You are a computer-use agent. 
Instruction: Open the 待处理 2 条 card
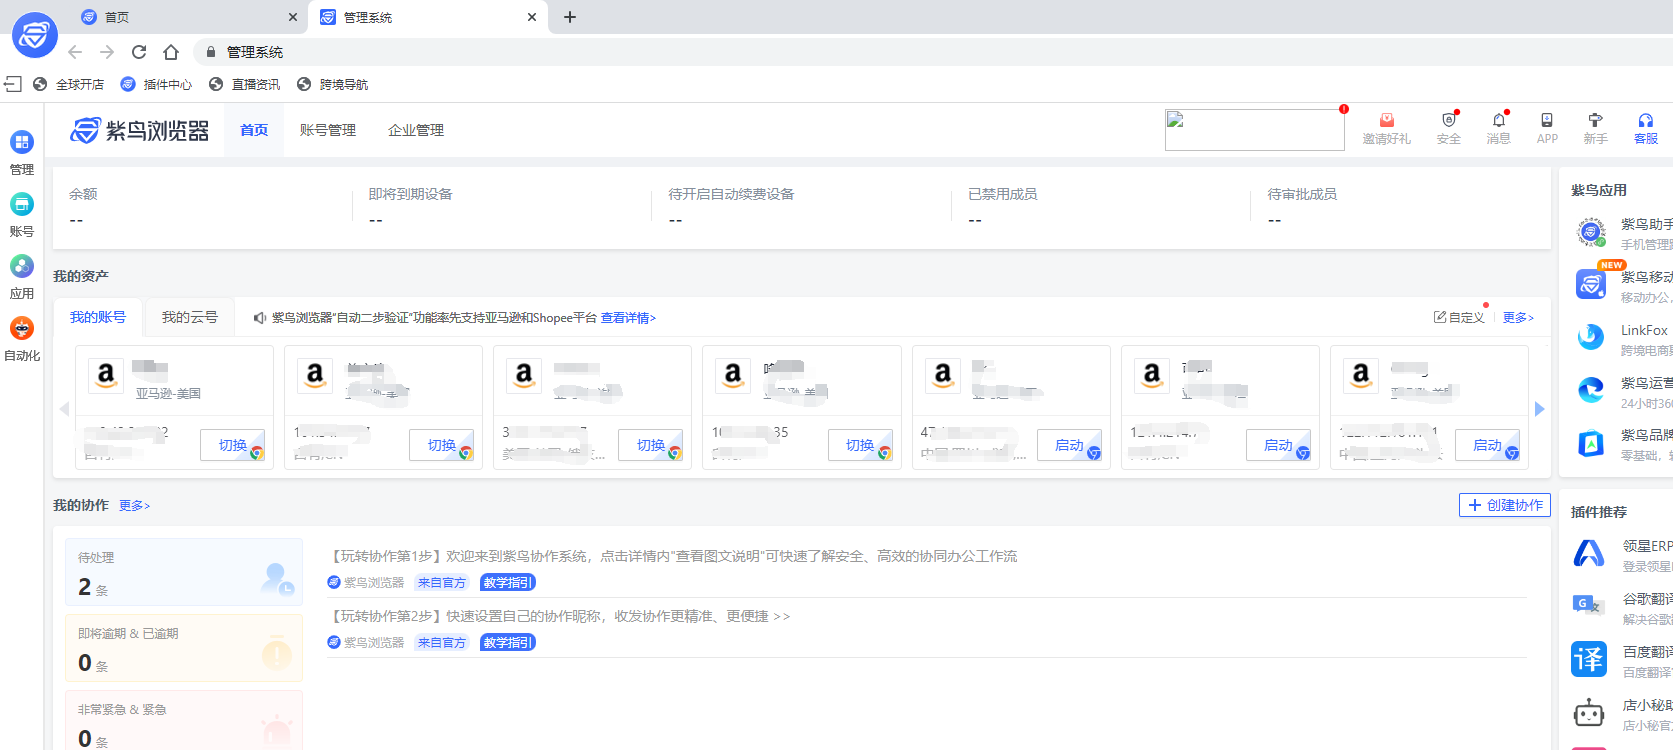[184, 572]
